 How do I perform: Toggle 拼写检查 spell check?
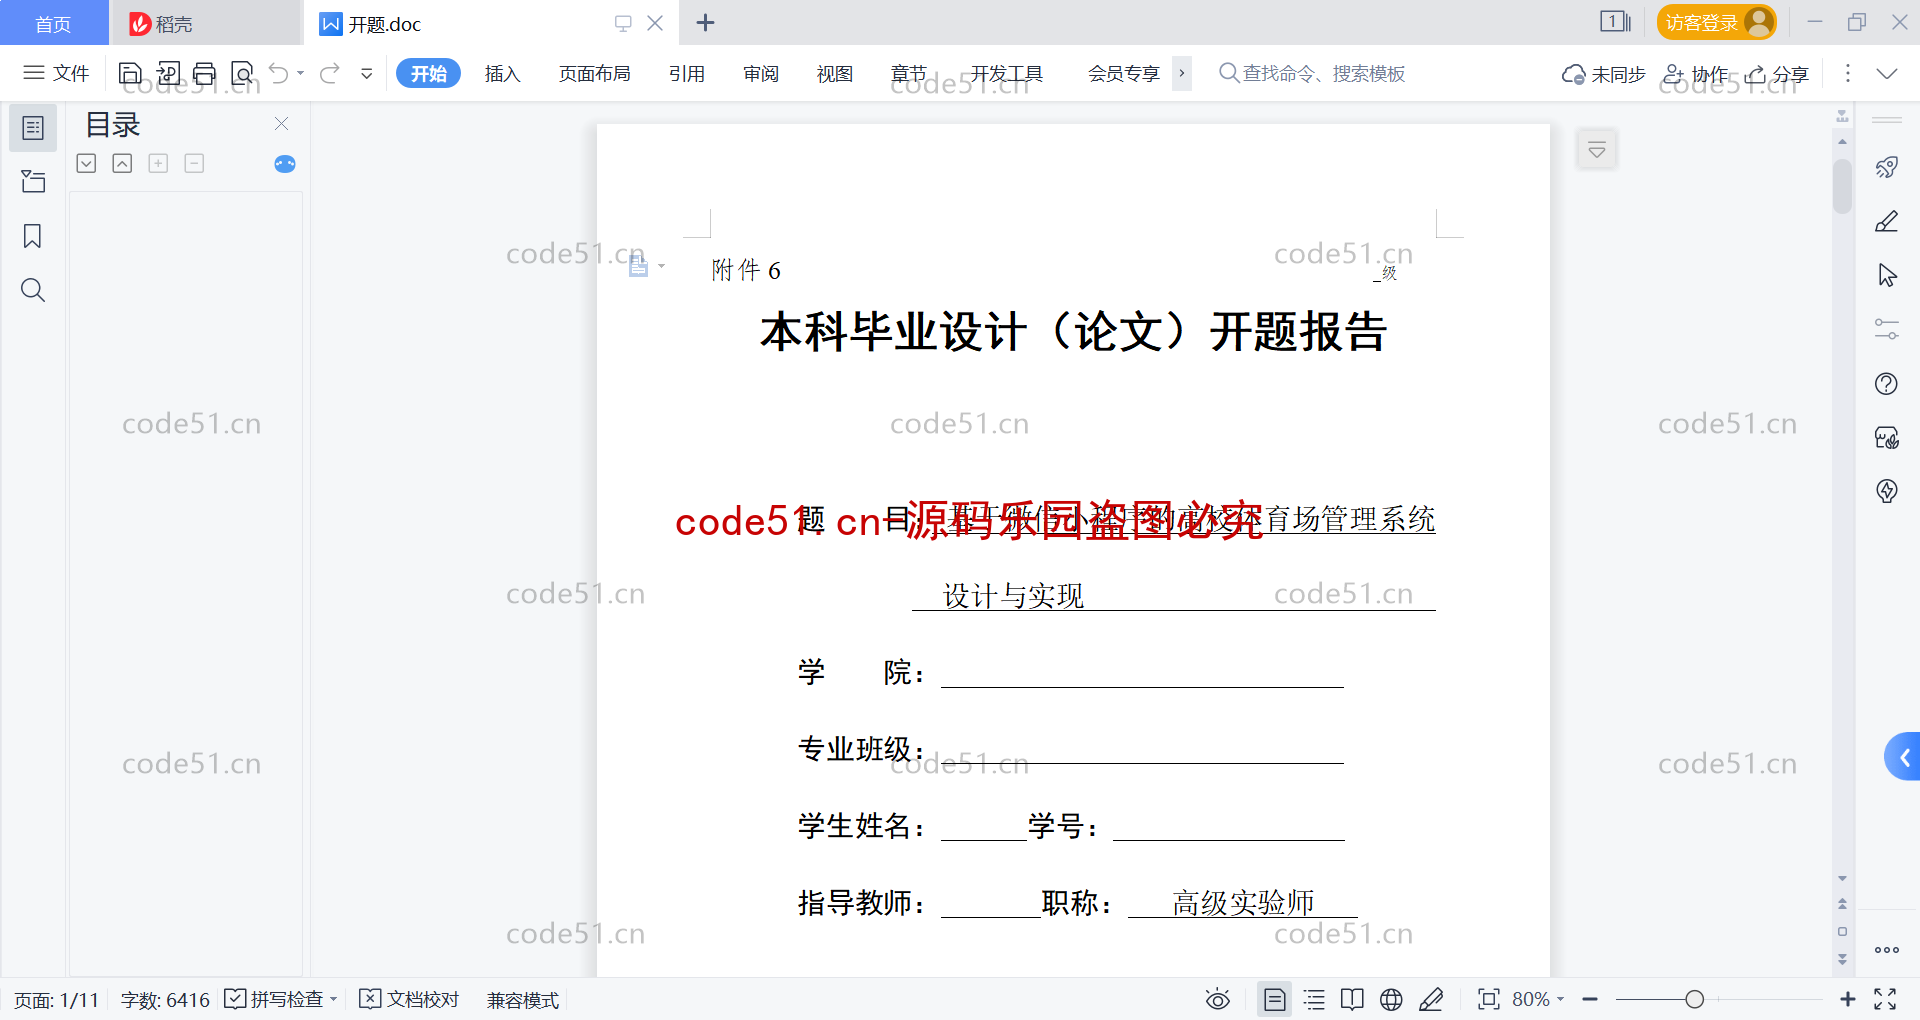coord(274,999)
